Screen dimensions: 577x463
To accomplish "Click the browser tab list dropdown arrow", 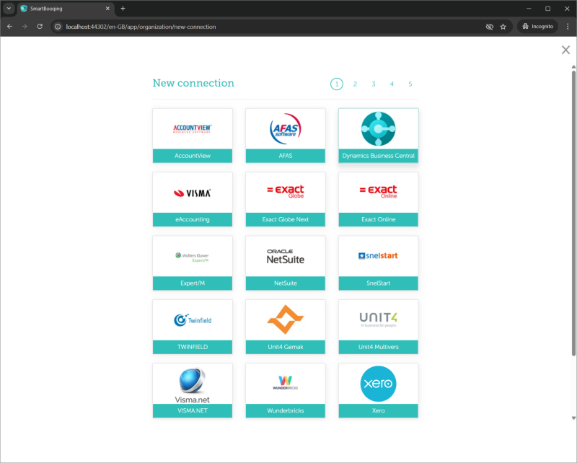I will (x=9, y=8).
